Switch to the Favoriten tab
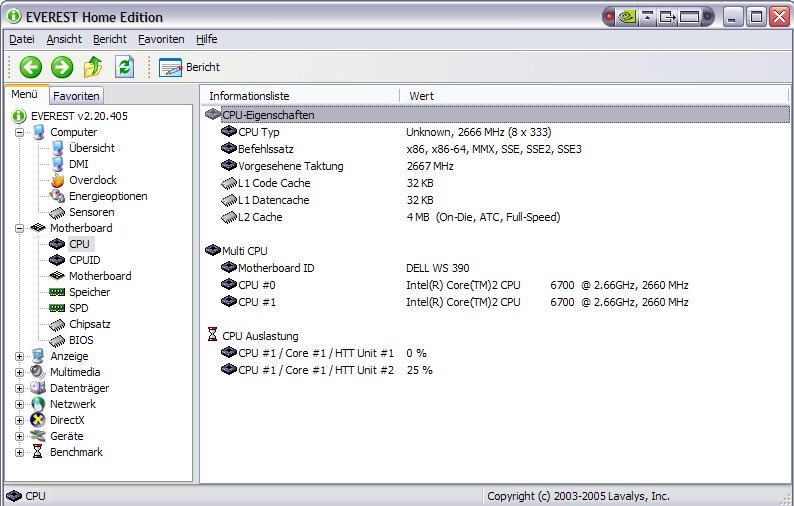The image size is (794, 506). point(76,96)
